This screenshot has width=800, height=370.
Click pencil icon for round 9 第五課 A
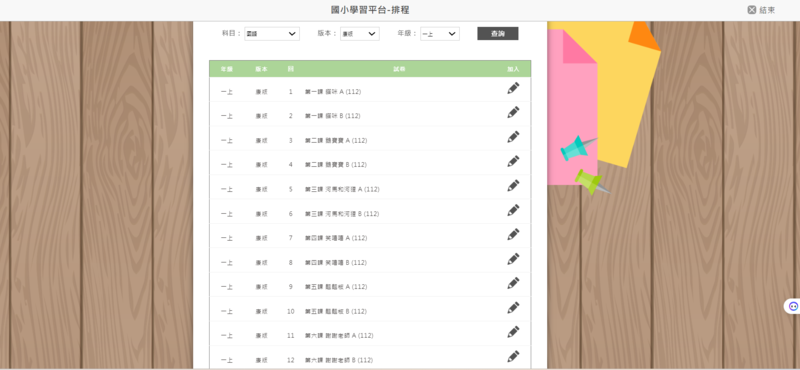(513, 283)
